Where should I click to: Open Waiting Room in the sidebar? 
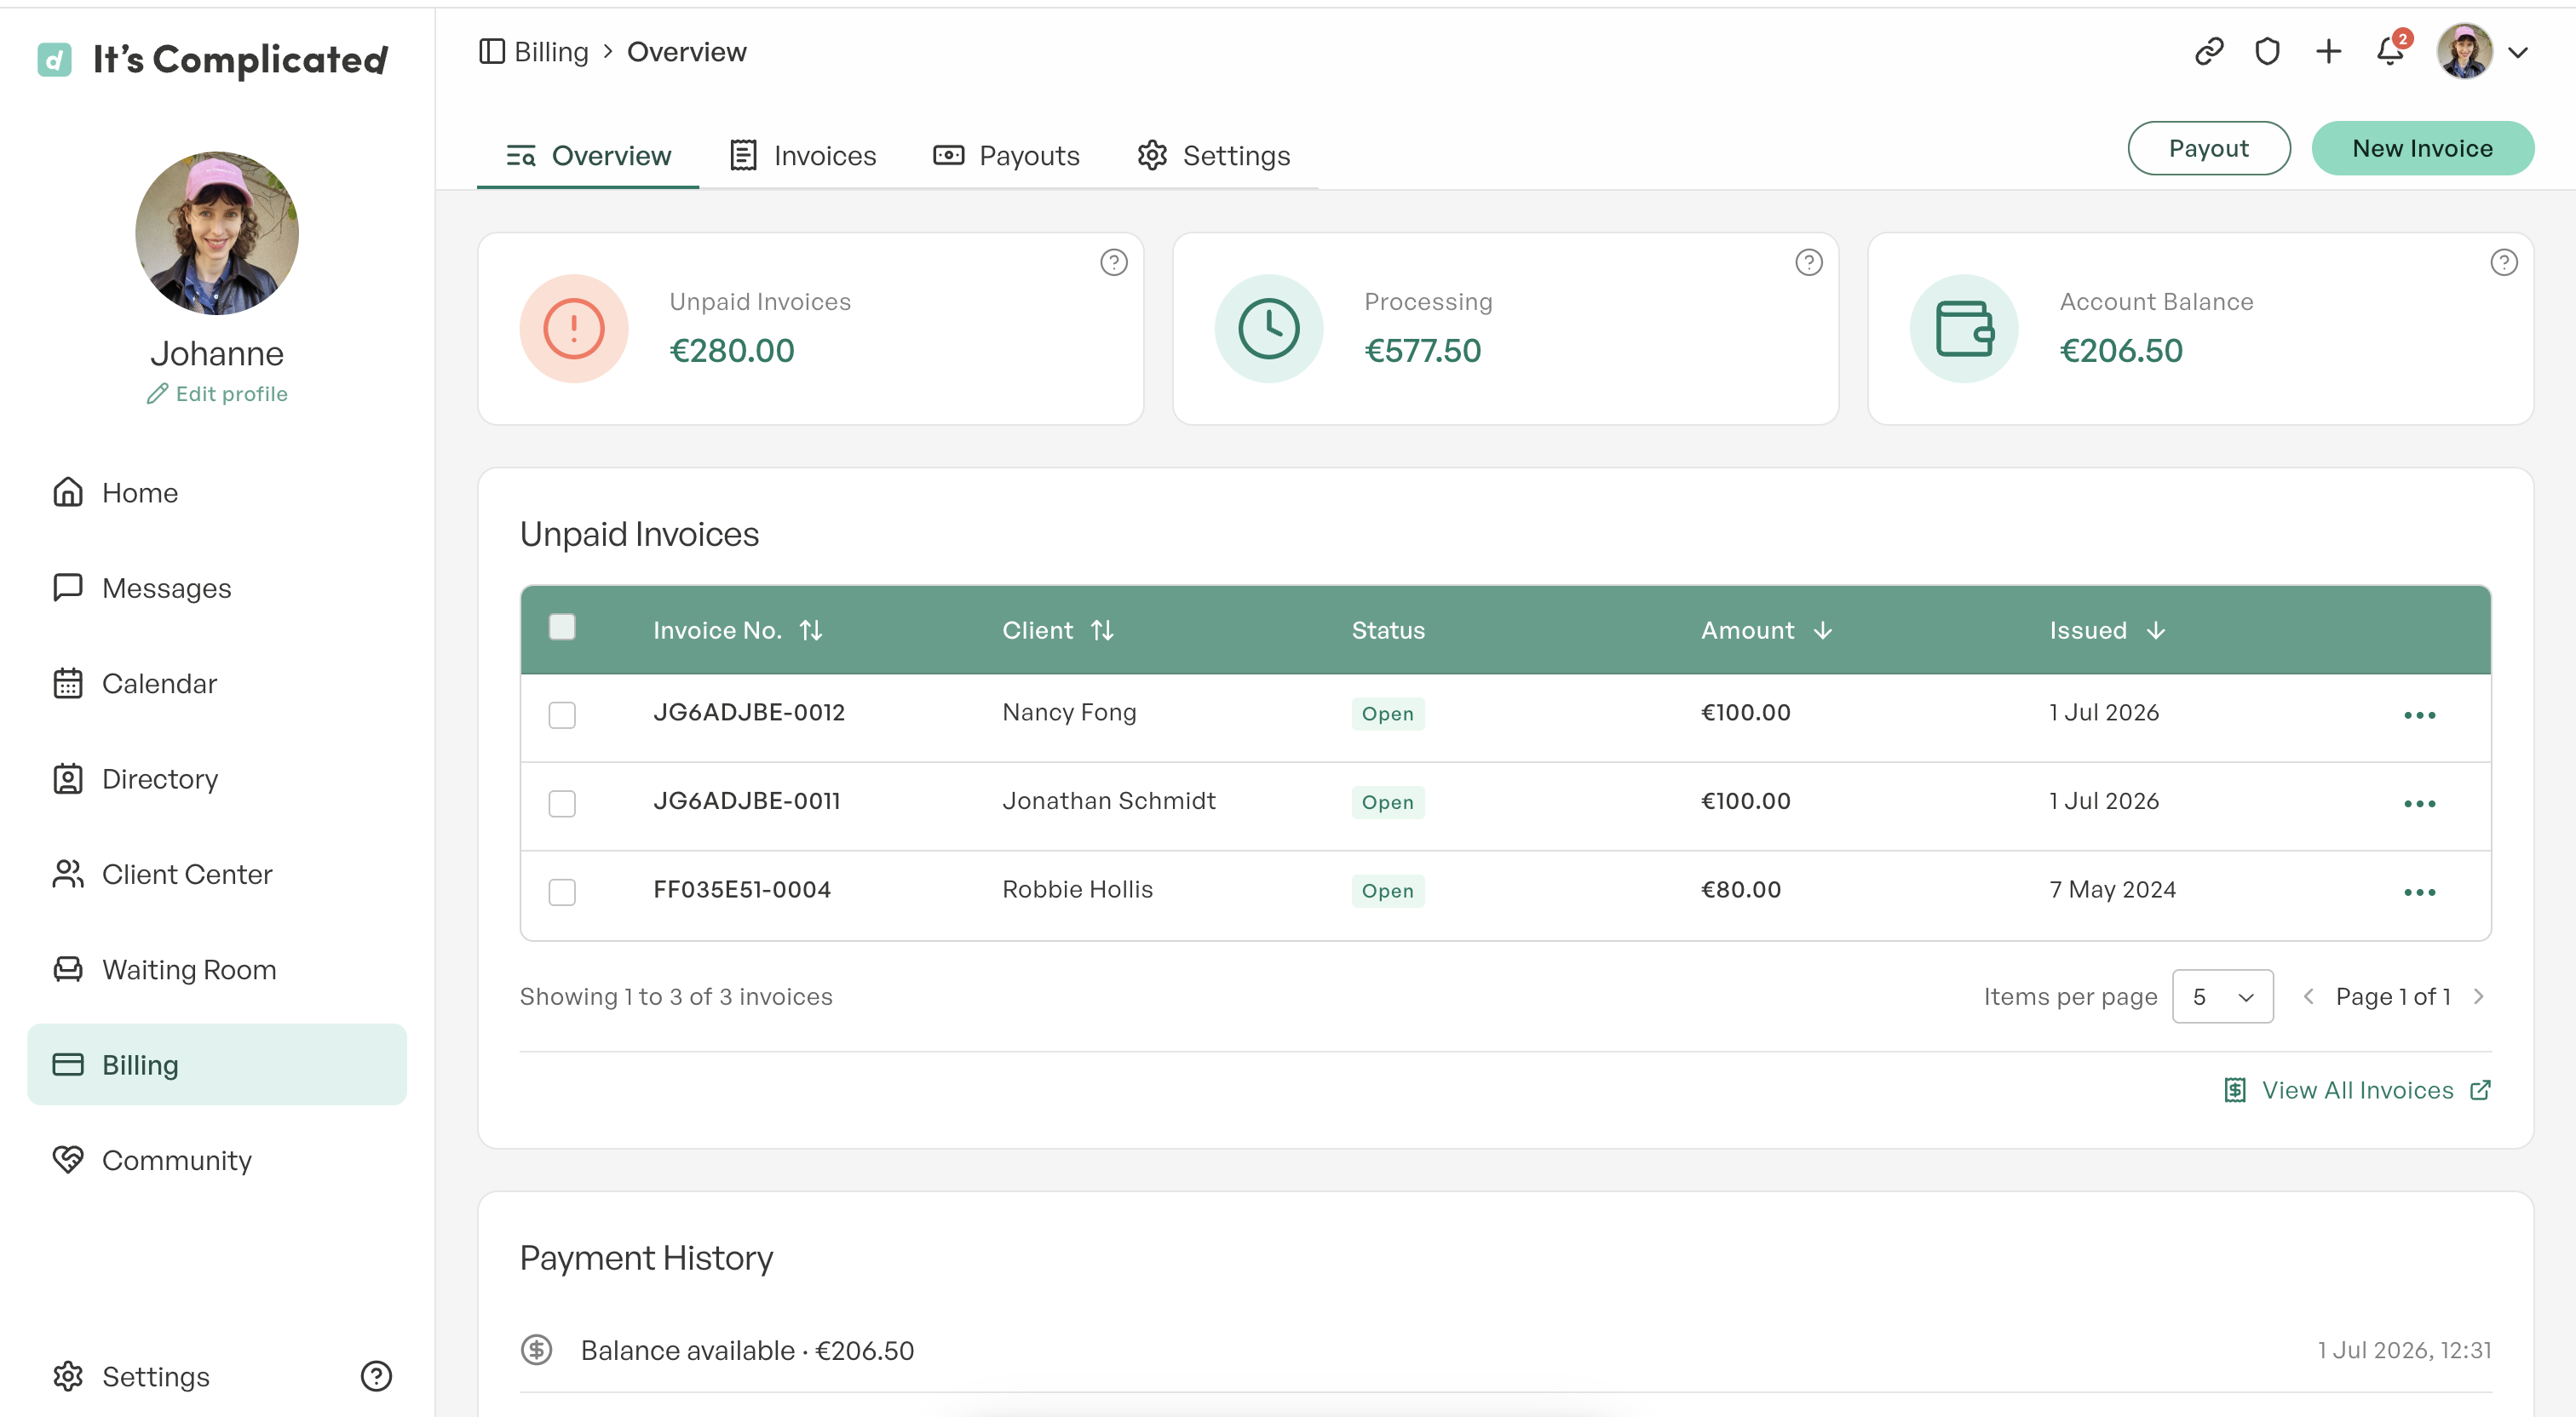[217, 969]
